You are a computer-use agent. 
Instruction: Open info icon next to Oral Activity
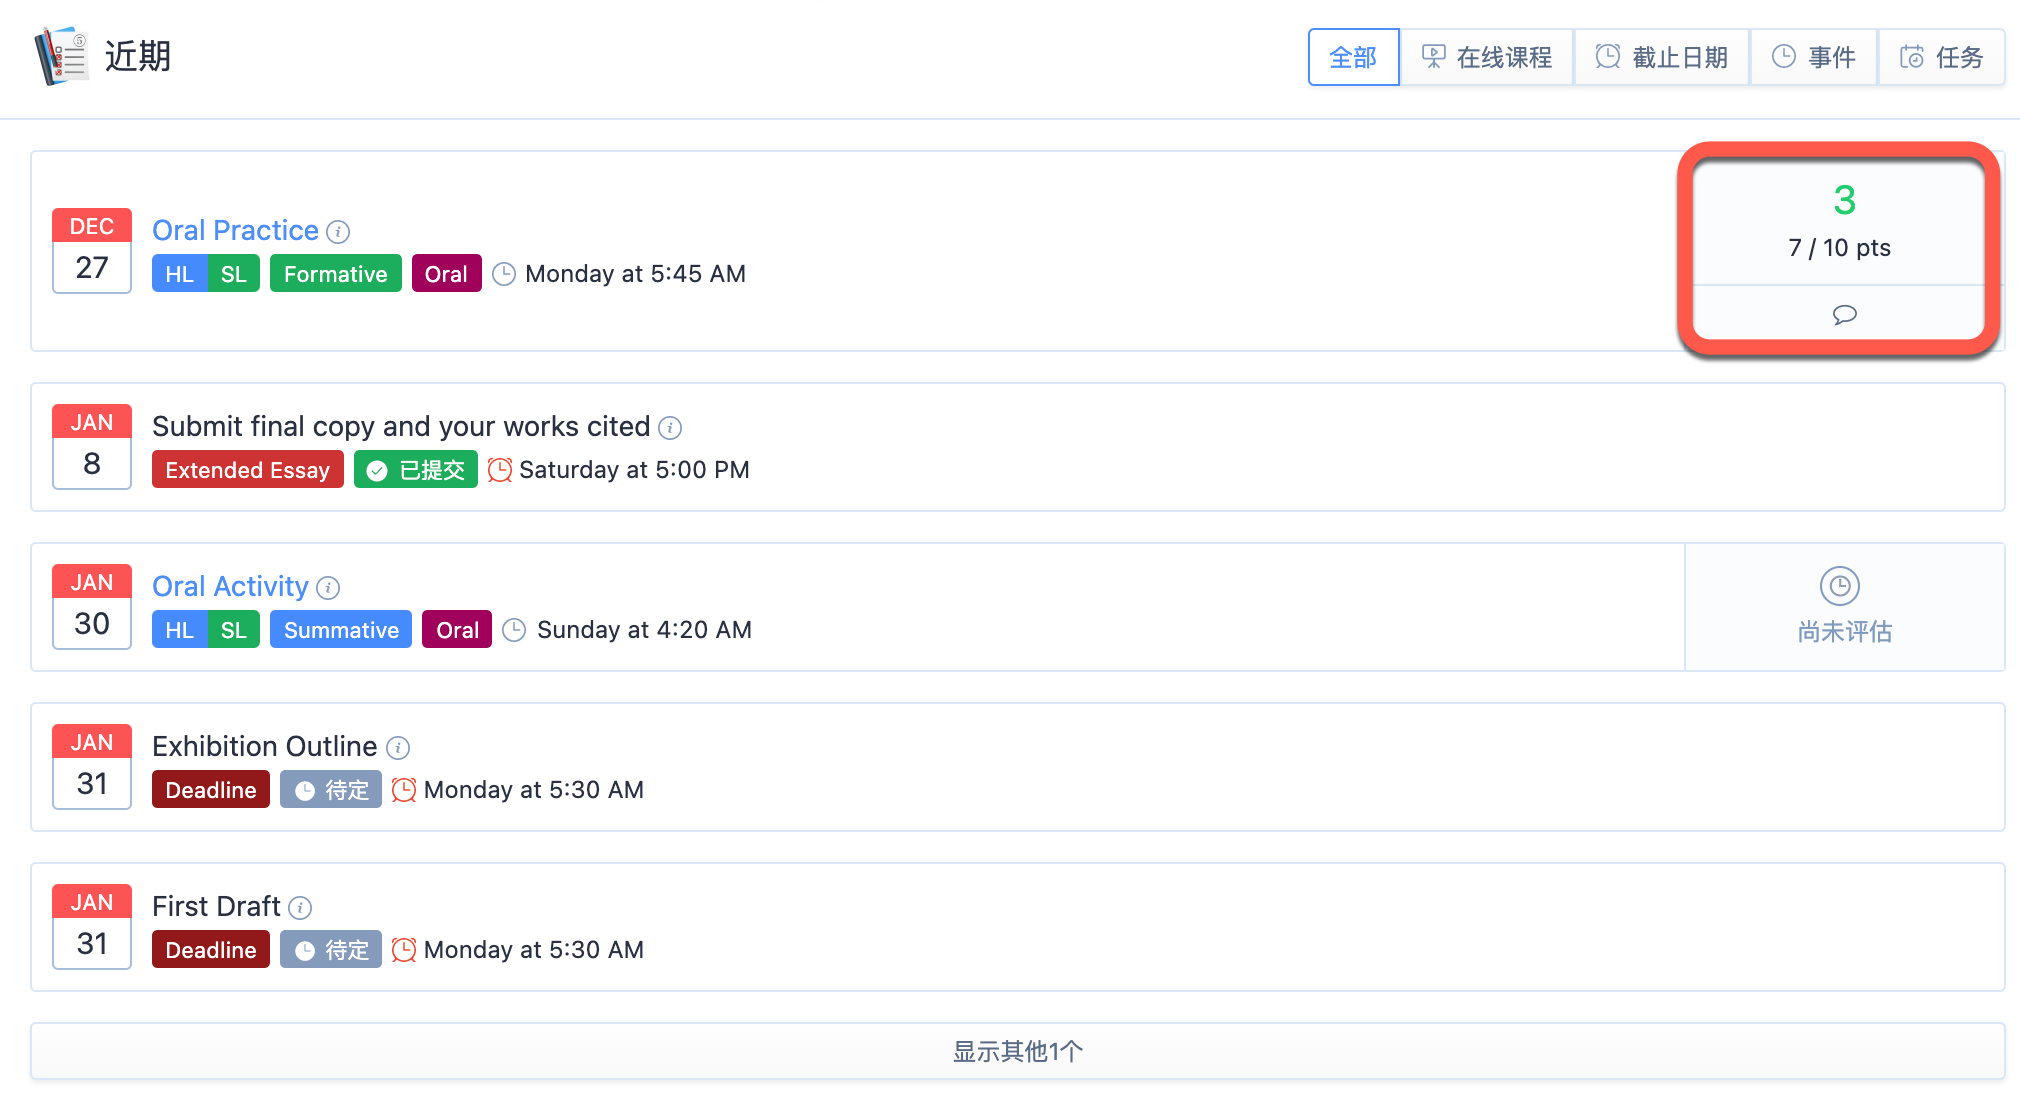point(328,588)
